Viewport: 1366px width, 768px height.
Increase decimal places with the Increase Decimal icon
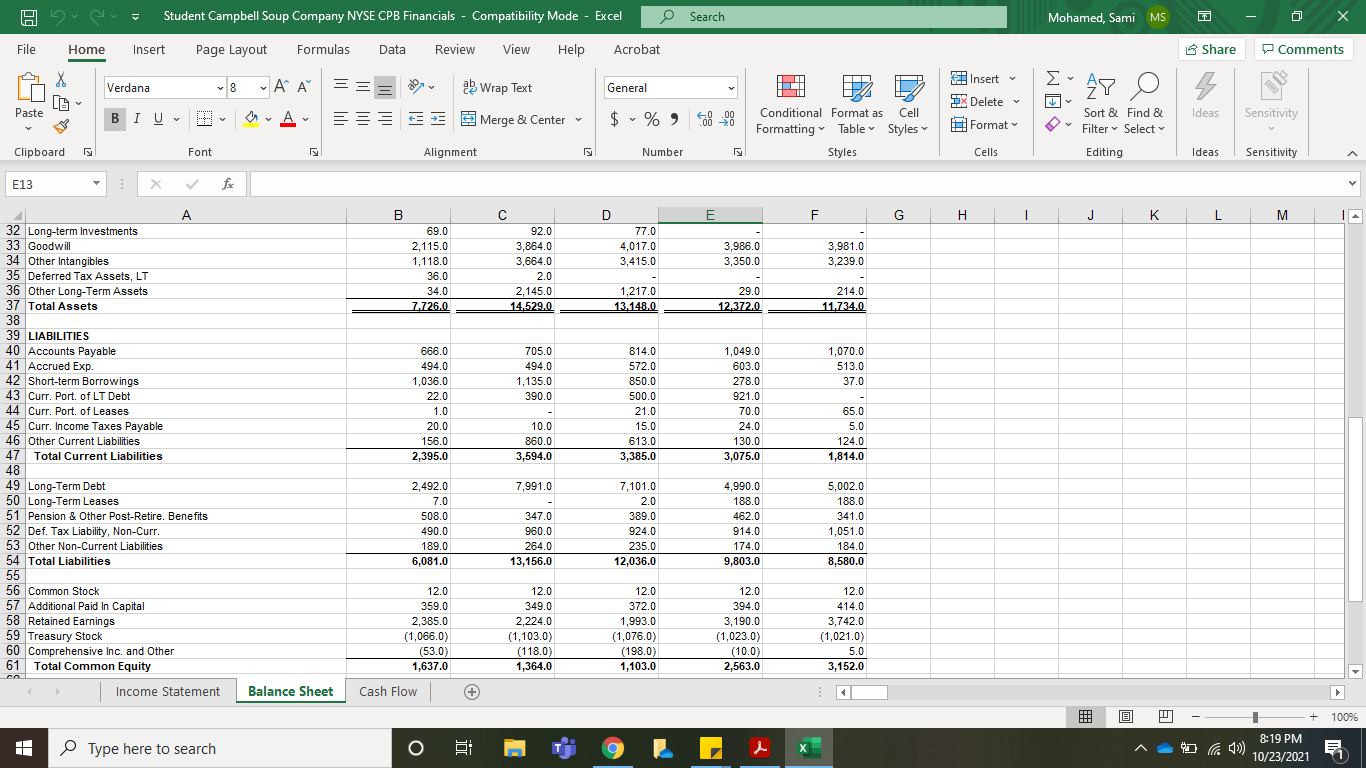coord(704,118)
